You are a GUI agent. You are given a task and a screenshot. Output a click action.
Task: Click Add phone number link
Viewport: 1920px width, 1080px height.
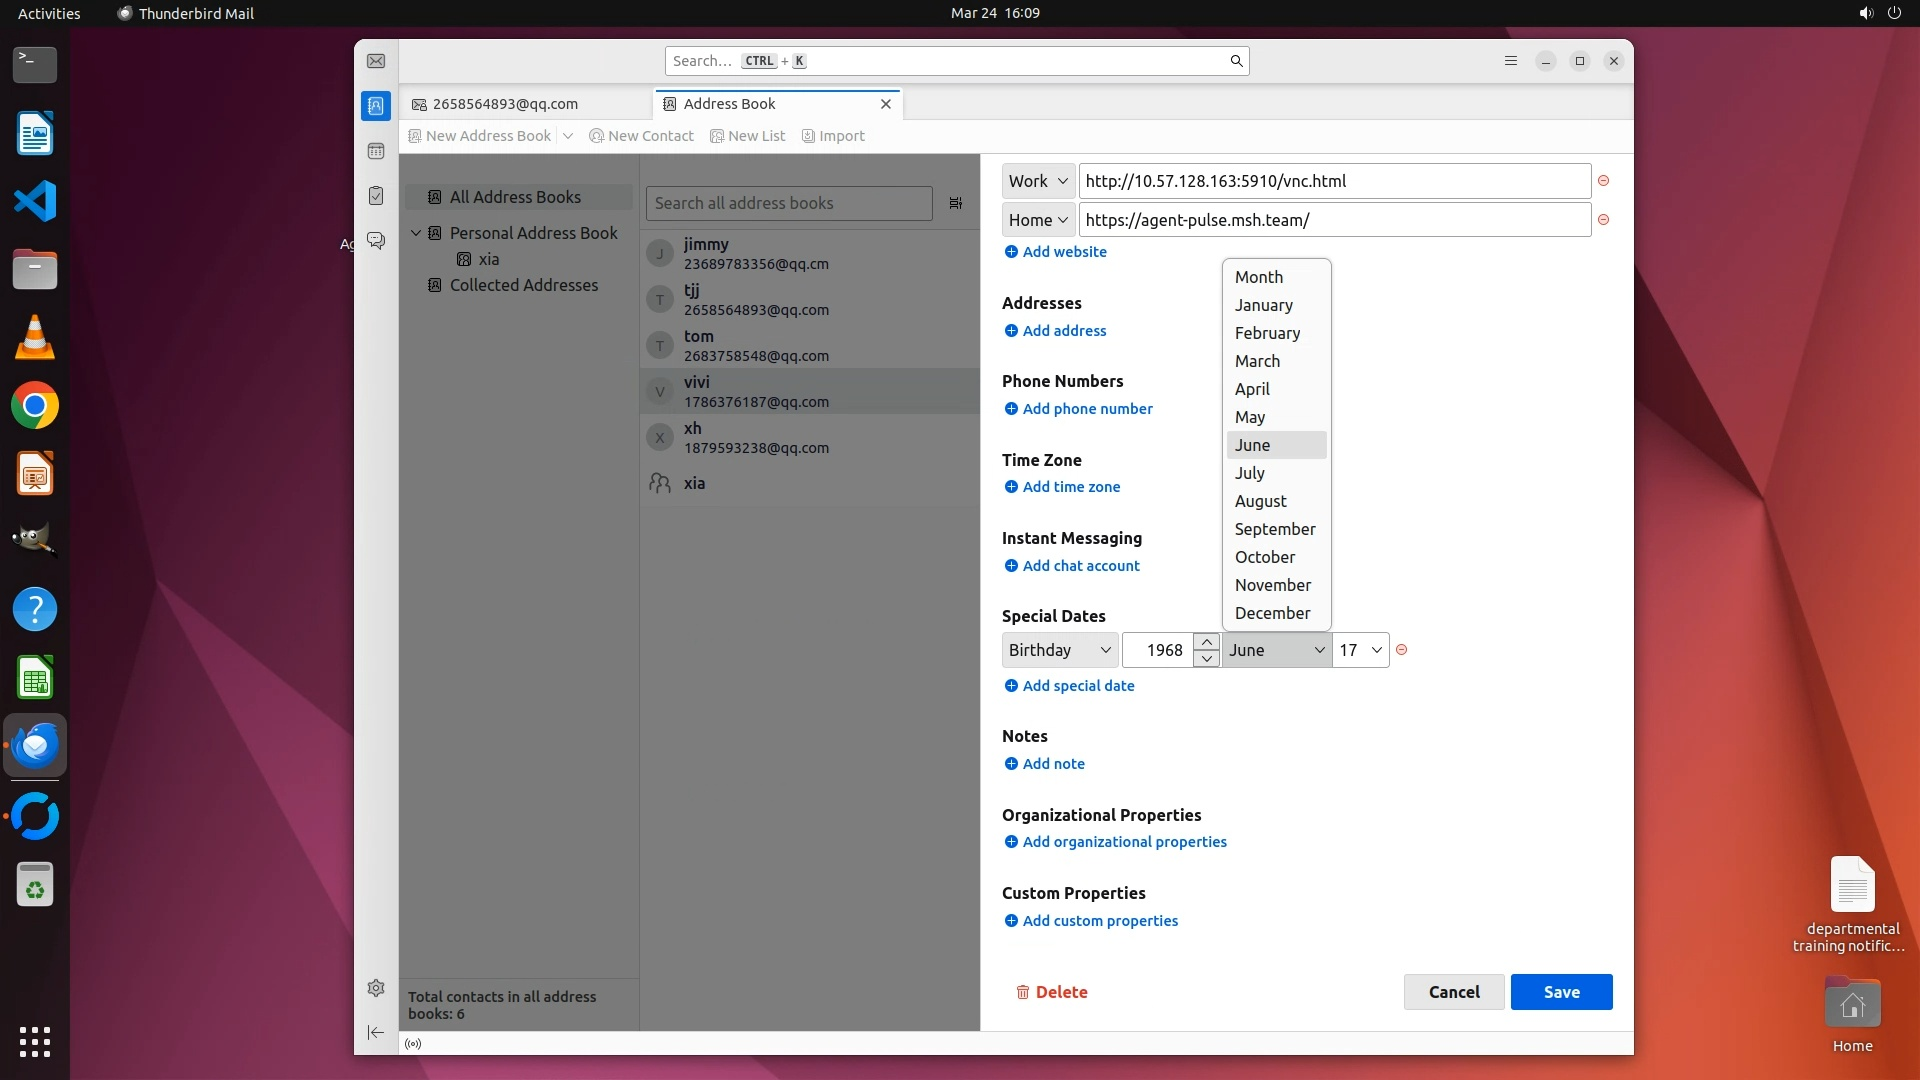[x=1087, y=409]
